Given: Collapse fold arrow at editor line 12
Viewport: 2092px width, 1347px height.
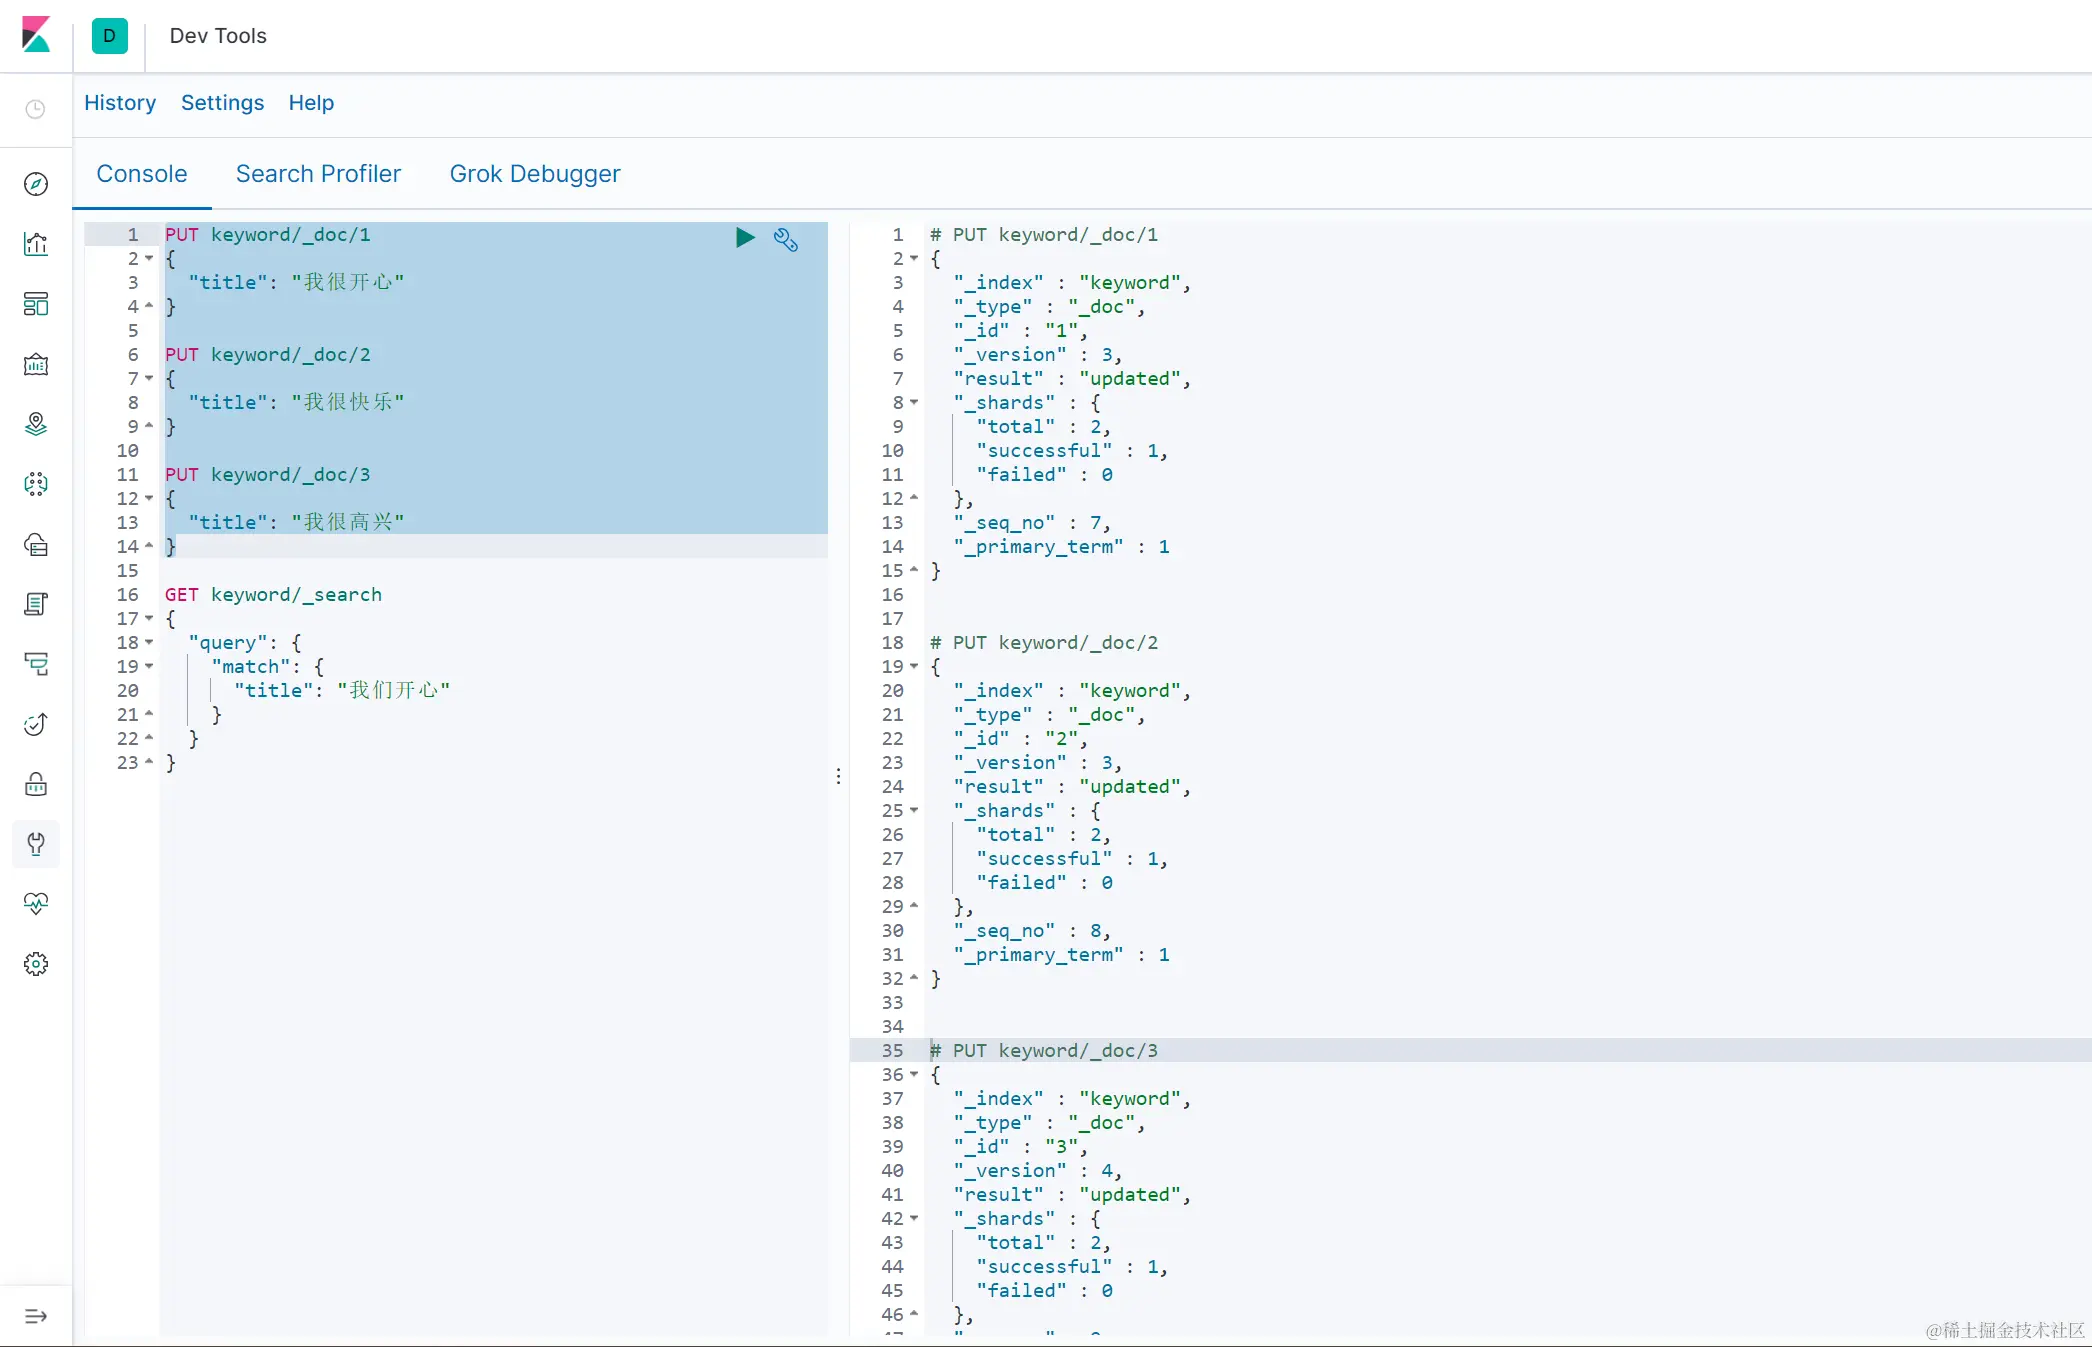Looking at the screenshot, I should [149, 498].
